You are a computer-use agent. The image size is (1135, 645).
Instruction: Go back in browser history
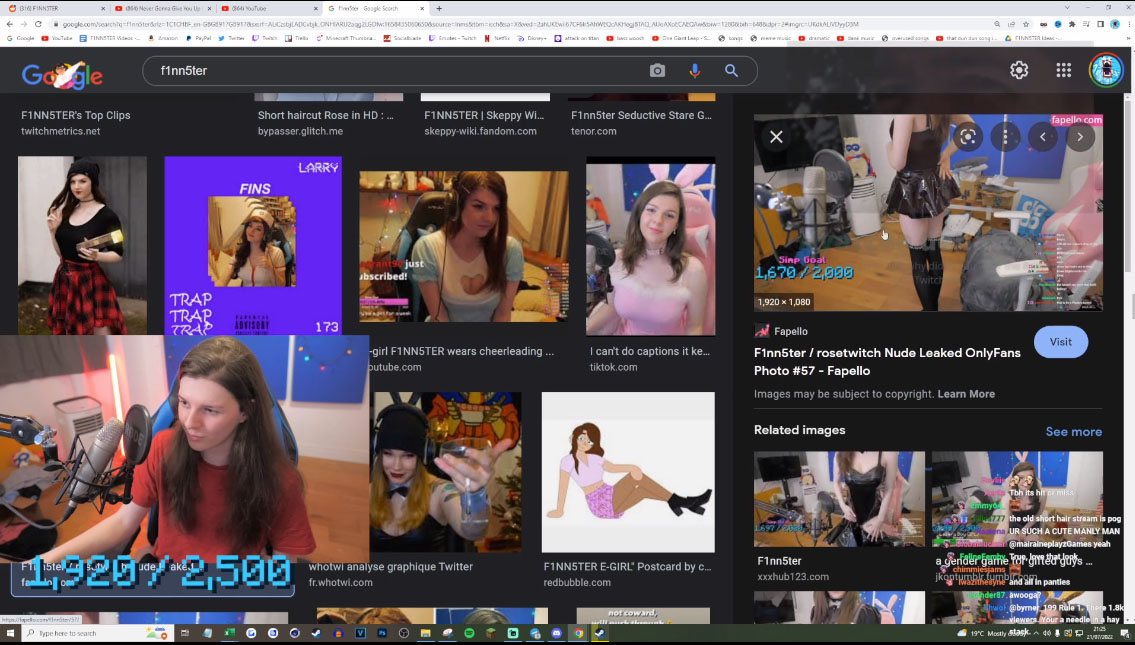(9, 24)
